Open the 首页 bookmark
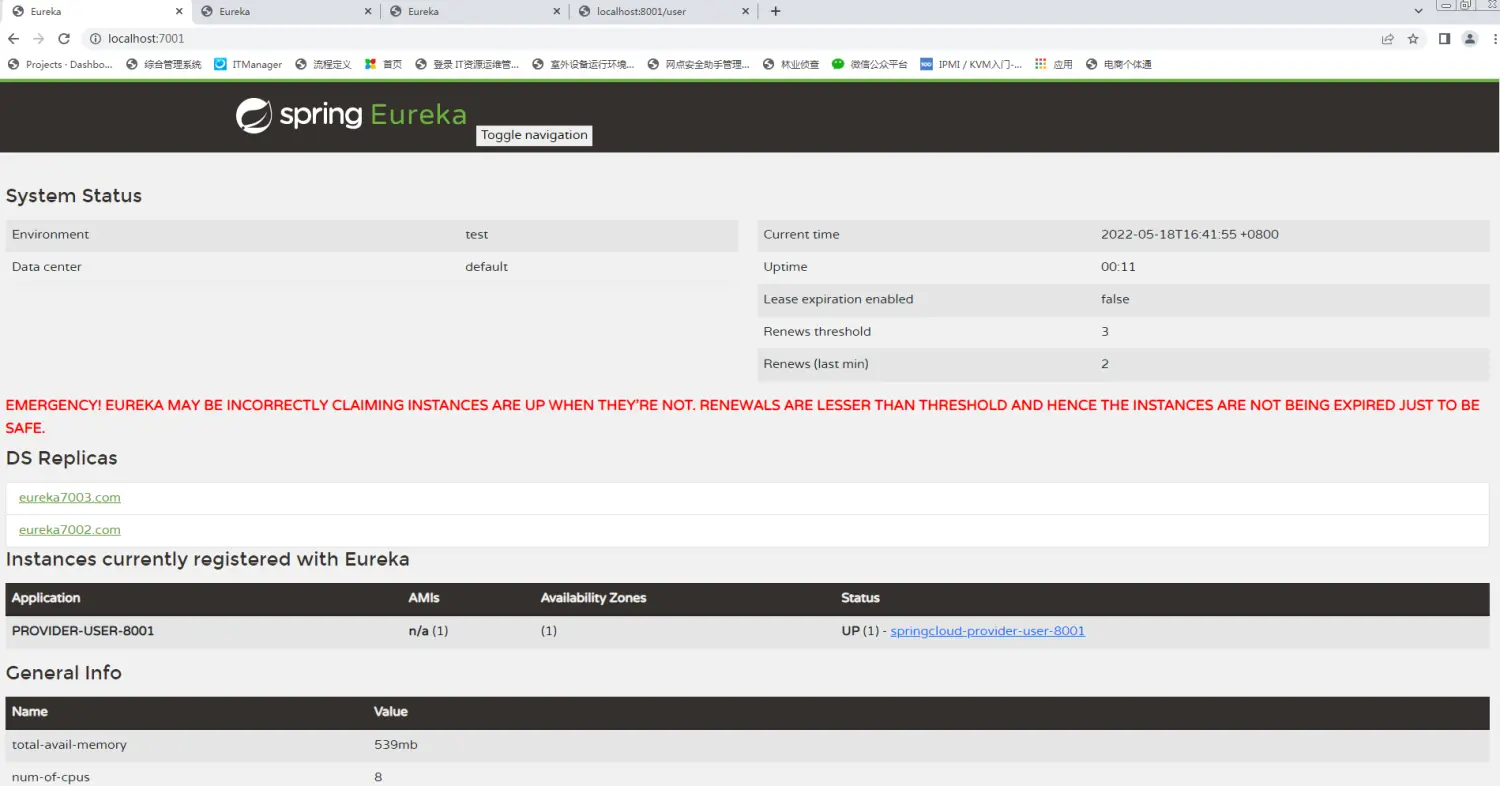 383,64
